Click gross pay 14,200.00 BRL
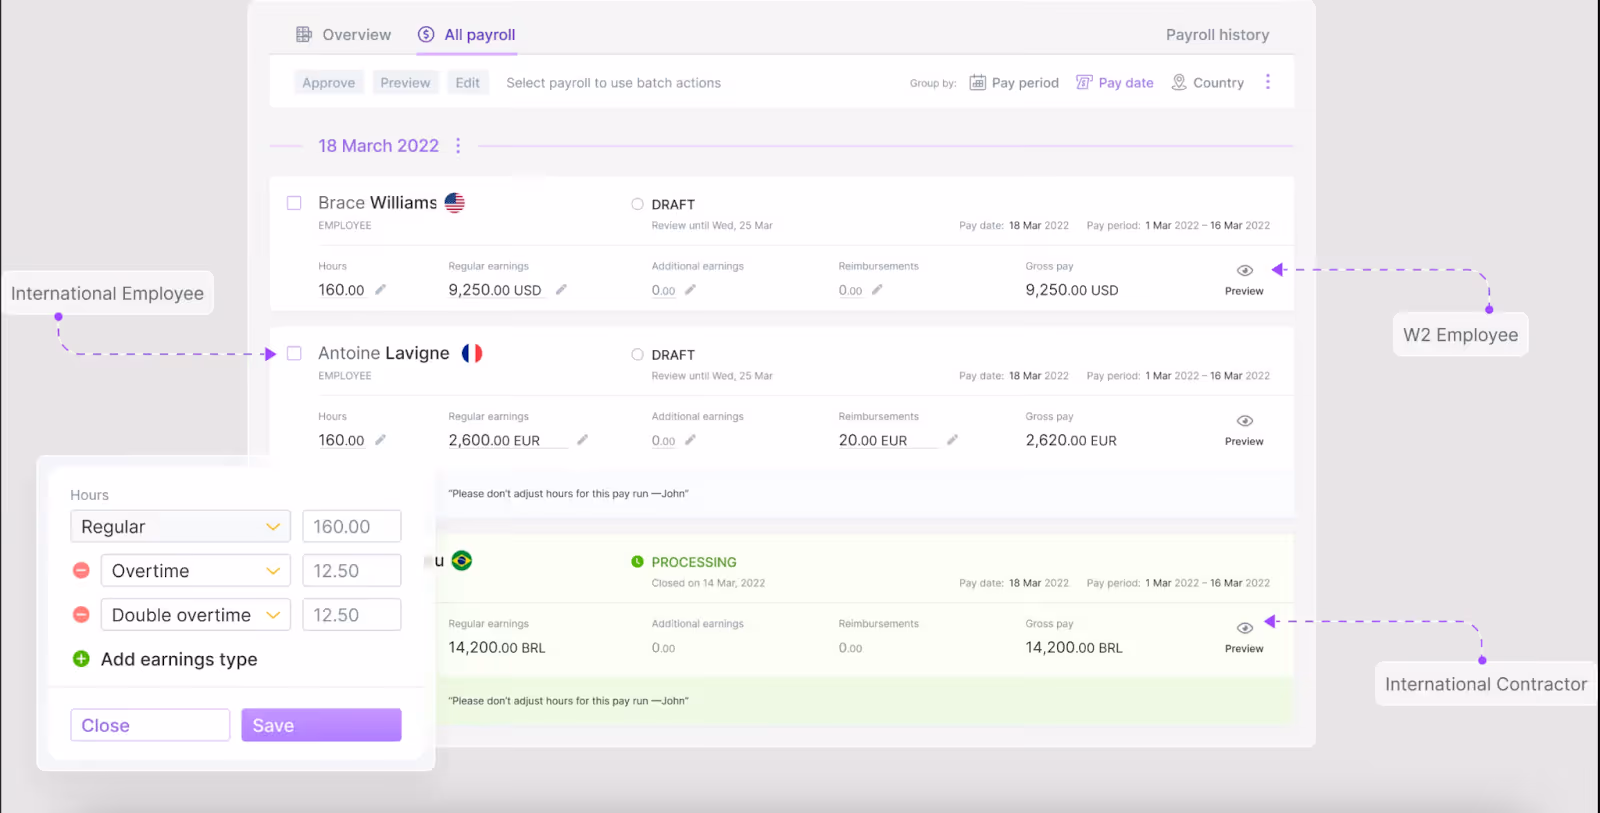1600x813 pixels. (x=1074, y=648)
